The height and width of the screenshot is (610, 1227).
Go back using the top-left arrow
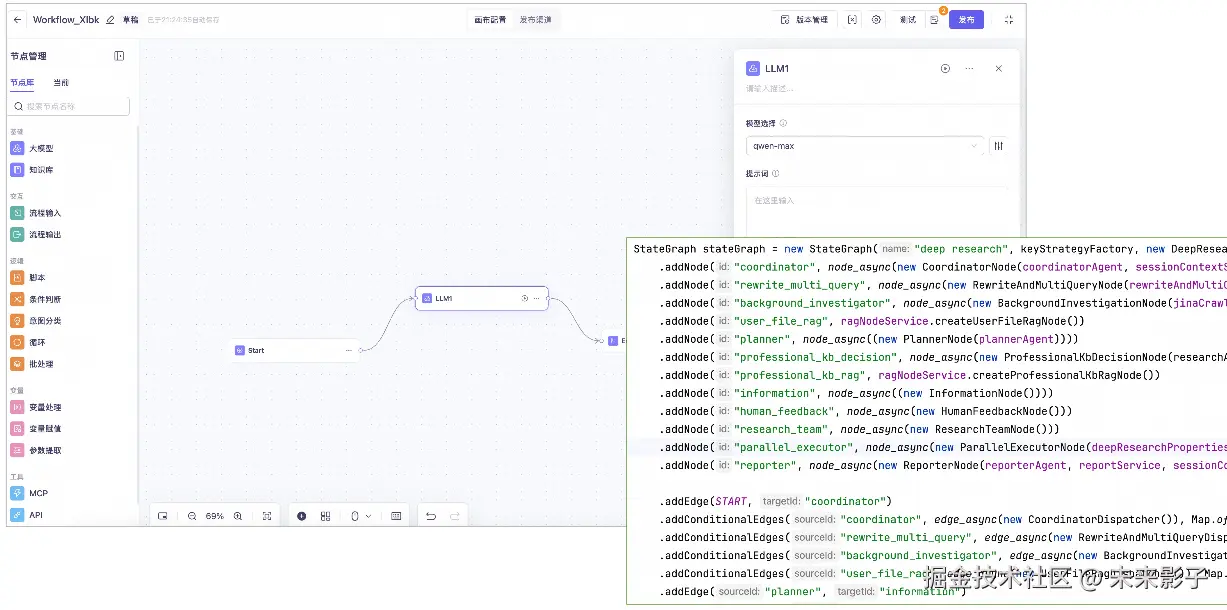coord(17,20)
